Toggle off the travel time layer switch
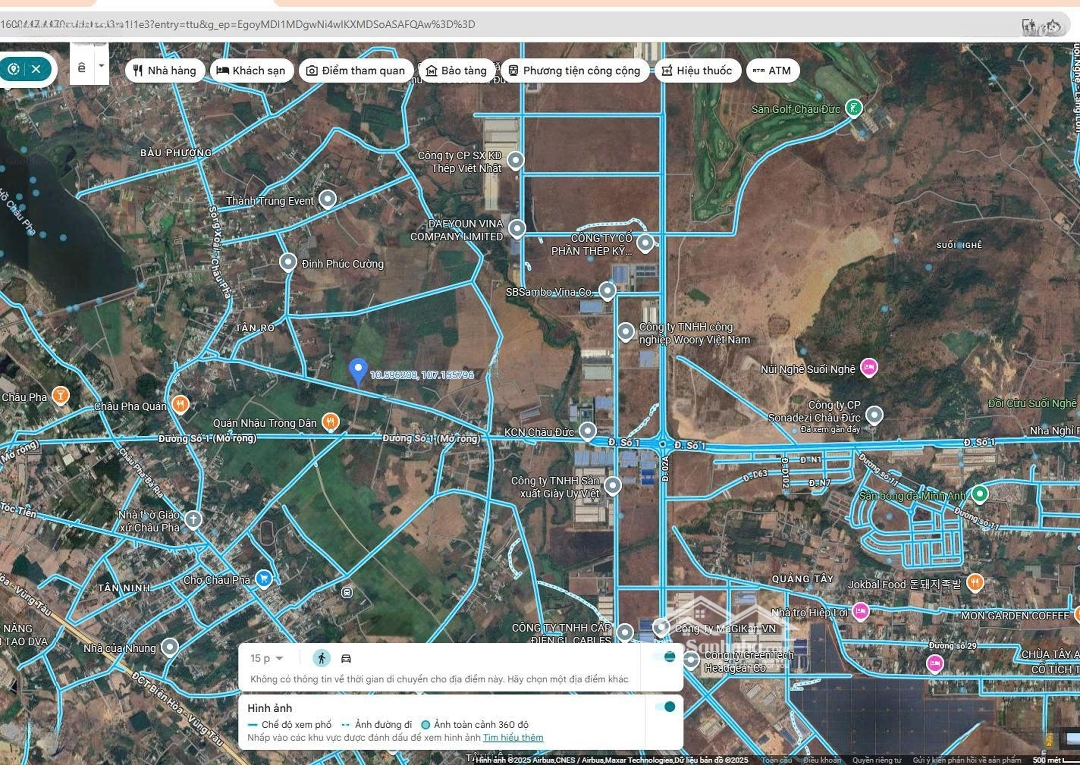This screenshot has width=1080, height=765. click(664, 657)
